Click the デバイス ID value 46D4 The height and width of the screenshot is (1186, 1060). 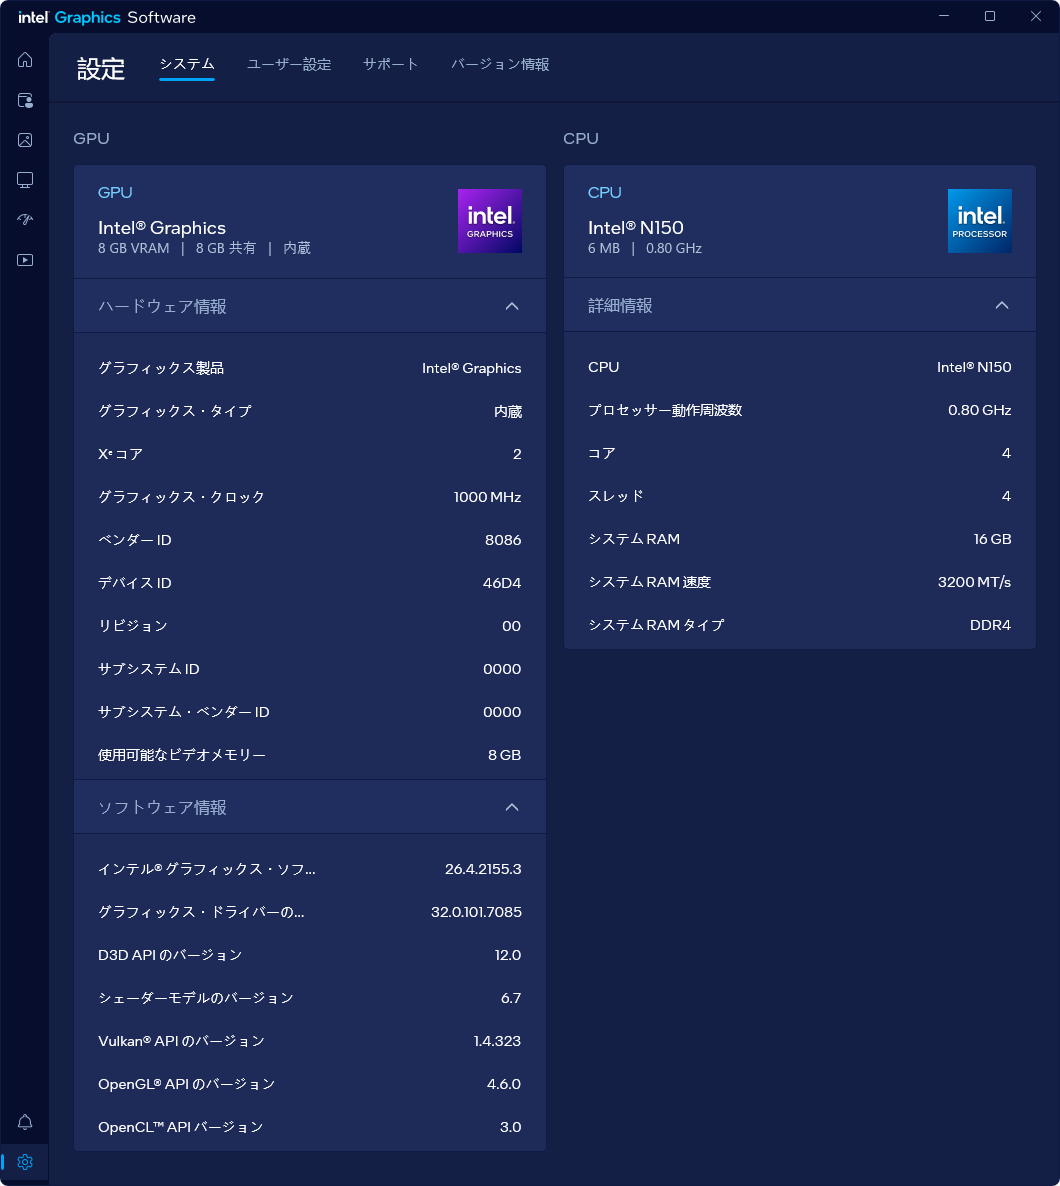pos(502,583)
